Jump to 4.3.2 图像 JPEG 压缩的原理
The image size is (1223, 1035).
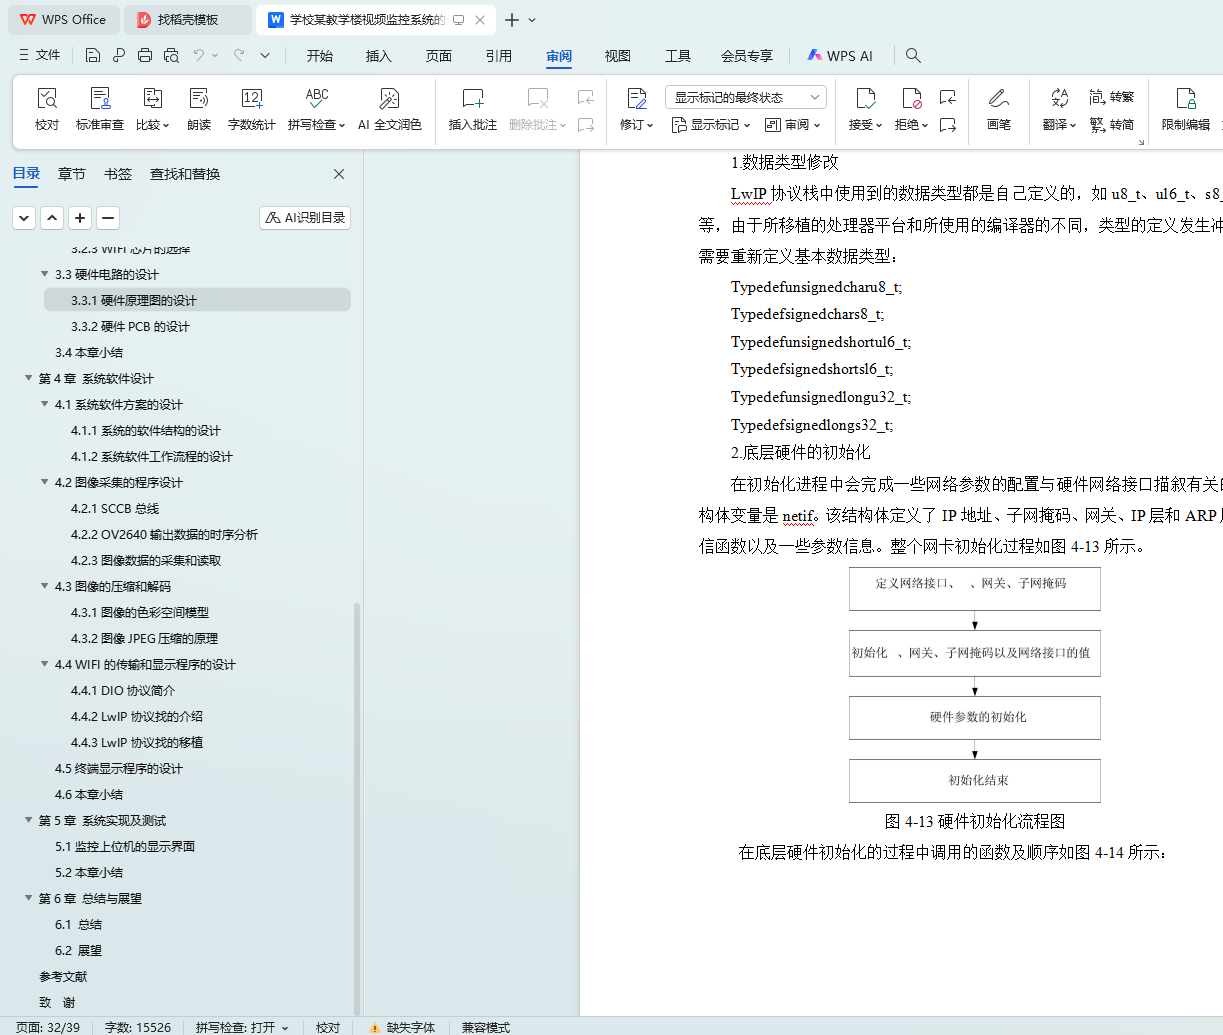click(x=144, y=638)
